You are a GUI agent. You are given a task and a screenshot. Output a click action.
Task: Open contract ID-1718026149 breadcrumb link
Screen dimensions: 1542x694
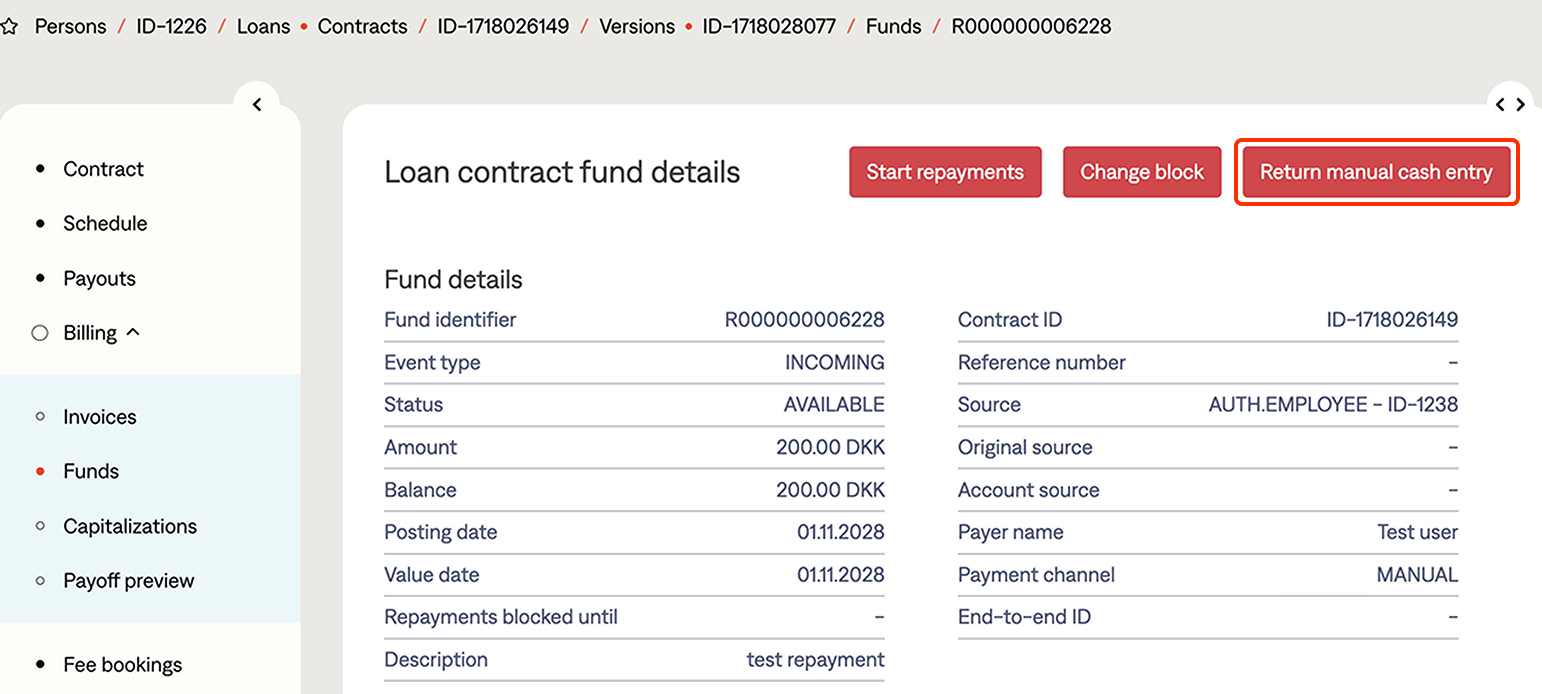coord(503,27)
